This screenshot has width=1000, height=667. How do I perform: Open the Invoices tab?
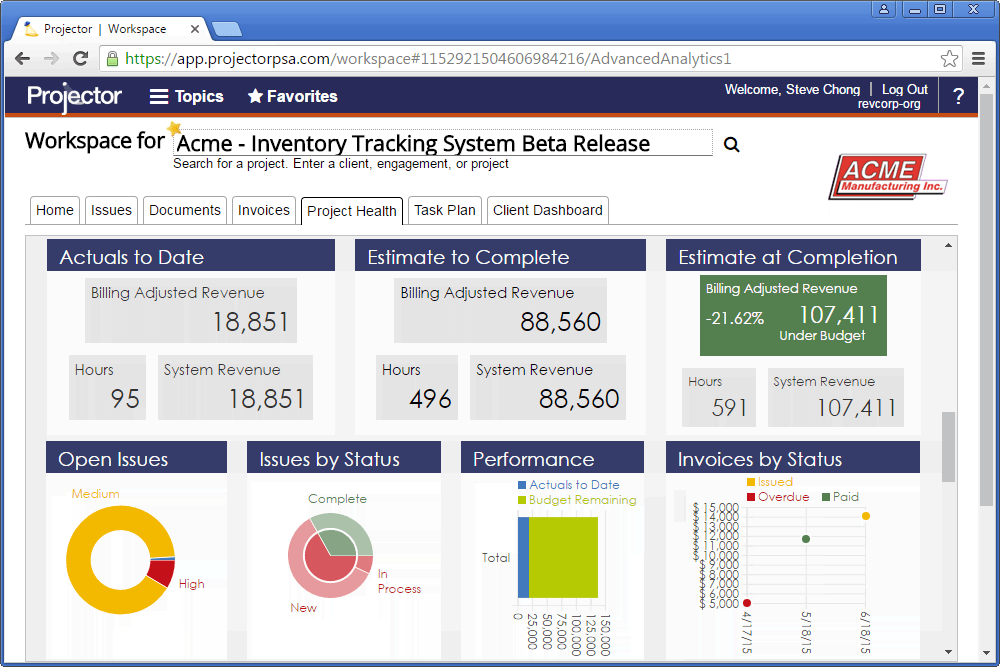[x=263, y=210]
